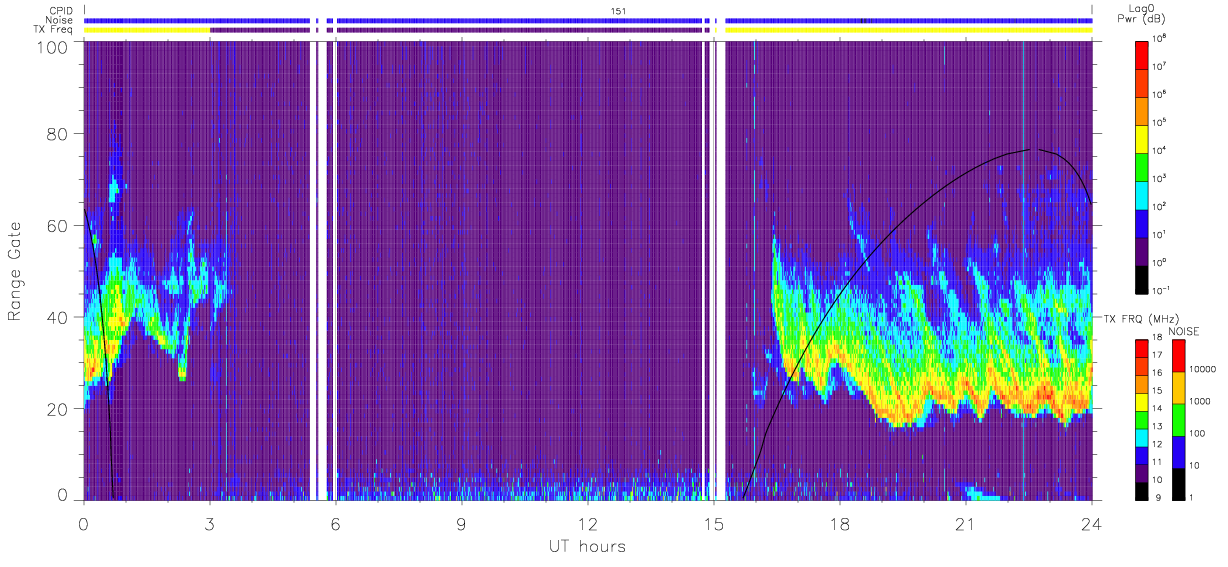Select the 'Lag0 Pwr (dB)' colorbar title
1228x567 pixels.
point(1142,15)
